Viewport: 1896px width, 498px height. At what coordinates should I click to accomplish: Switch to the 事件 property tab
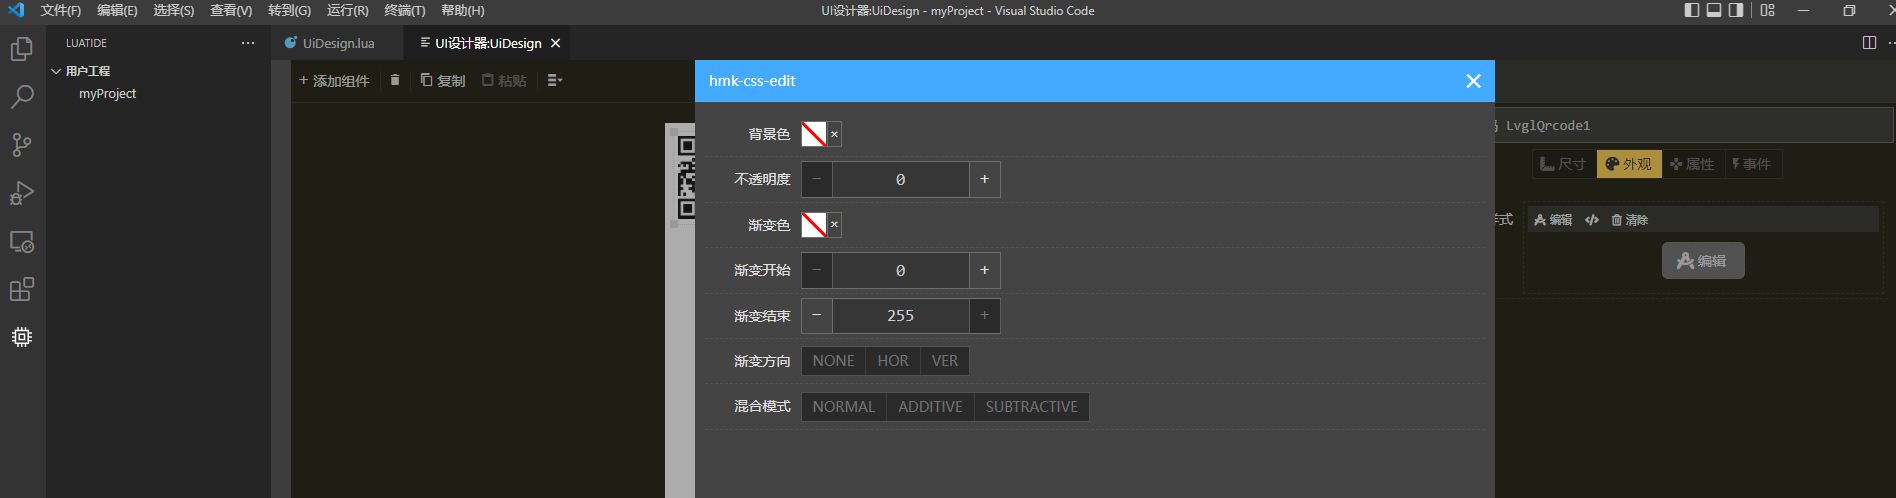pos(1751,164)
